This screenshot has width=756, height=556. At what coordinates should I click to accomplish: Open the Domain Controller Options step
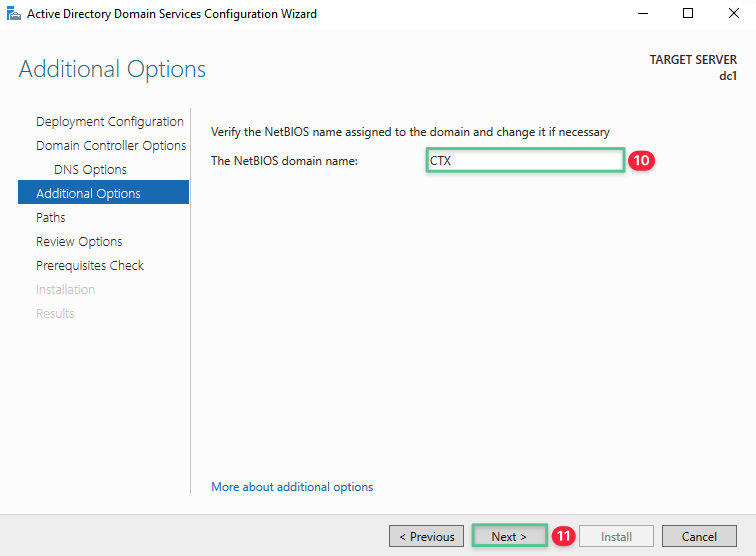[x=111, y=146]
